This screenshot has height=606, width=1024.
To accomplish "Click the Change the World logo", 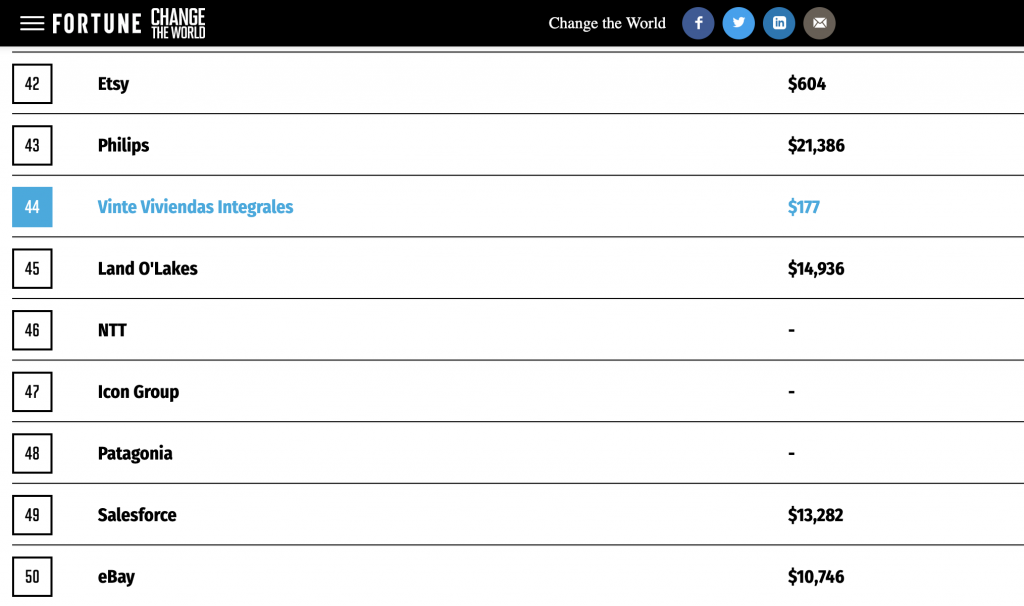I will click(178, 23).
